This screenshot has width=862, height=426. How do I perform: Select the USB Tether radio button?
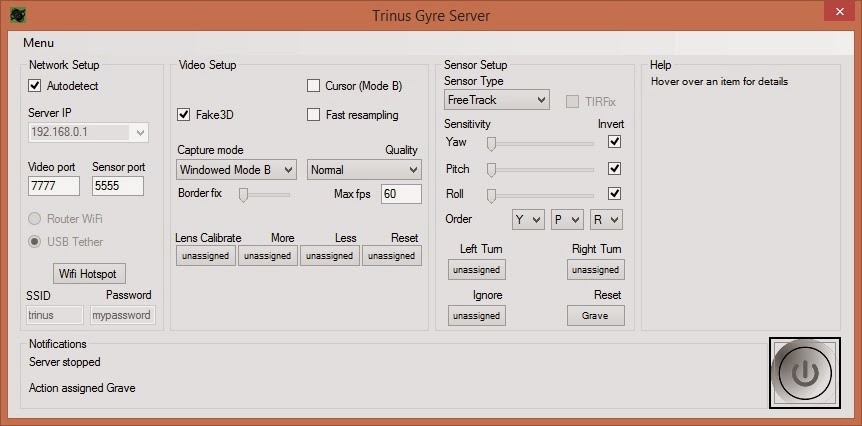pos(35,242)
